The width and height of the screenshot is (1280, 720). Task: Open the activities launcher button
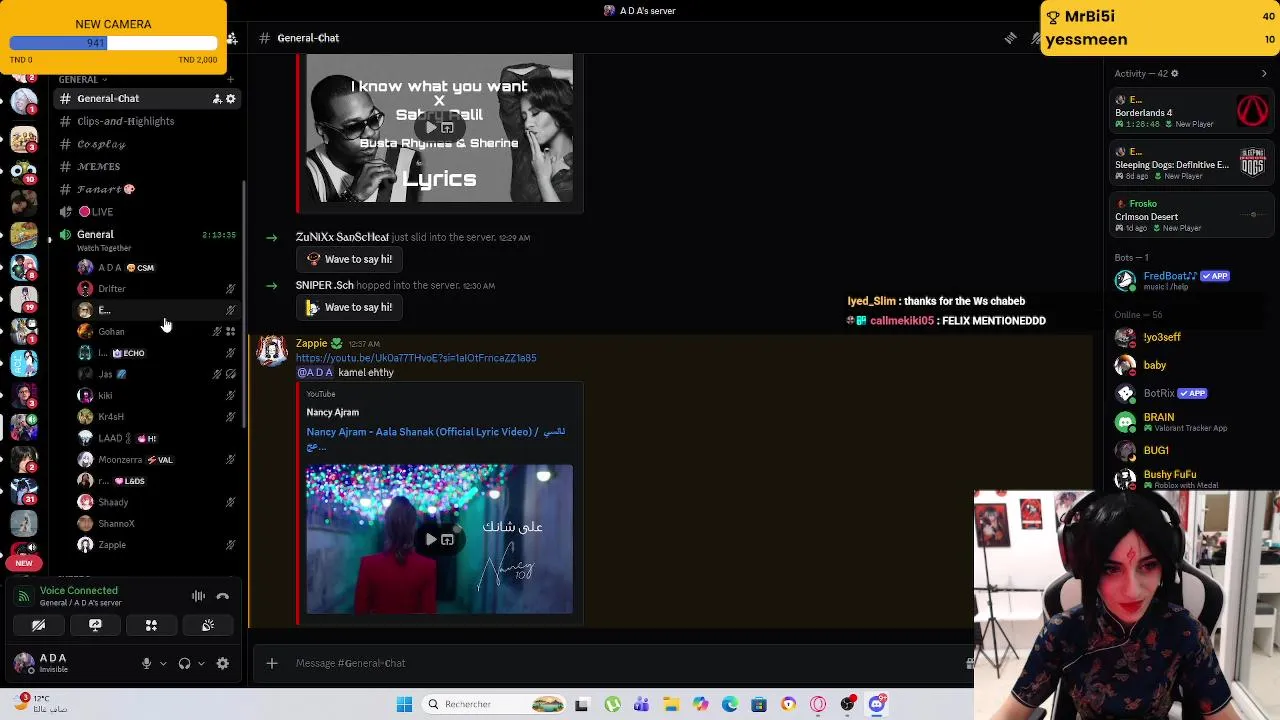(151, 625)
